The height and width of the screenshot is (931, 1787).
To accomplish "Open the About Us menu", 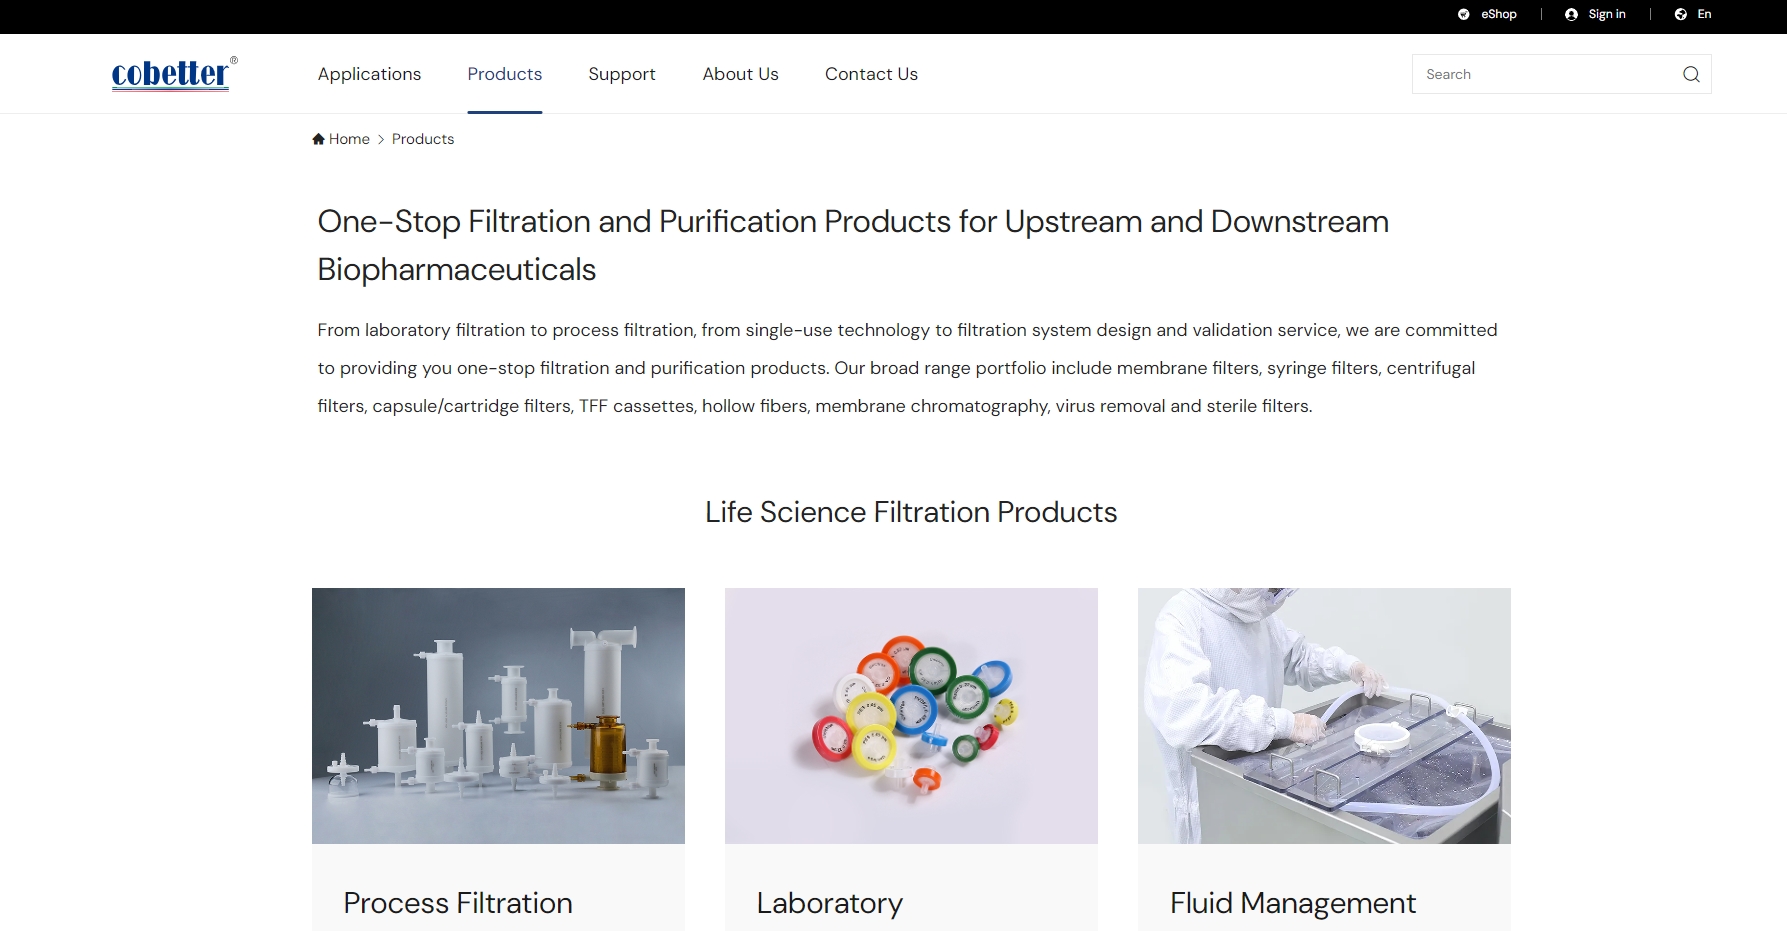I will coord(740,74).
